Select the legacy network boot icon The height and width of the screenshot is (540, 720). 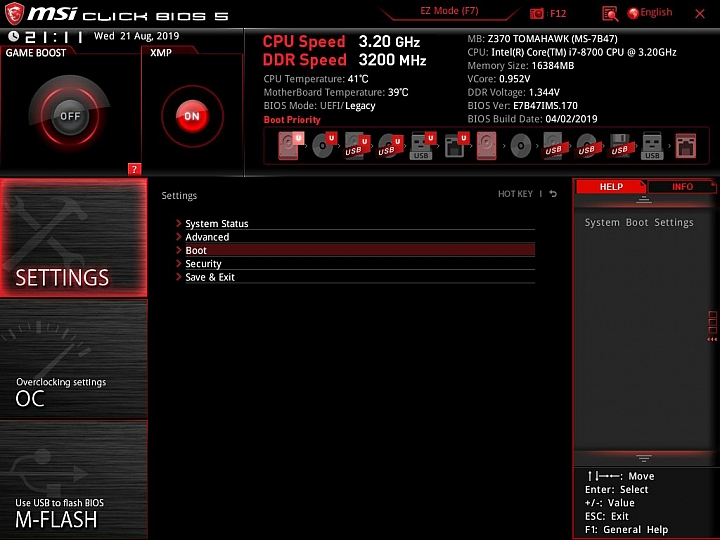tap(686, 146)
